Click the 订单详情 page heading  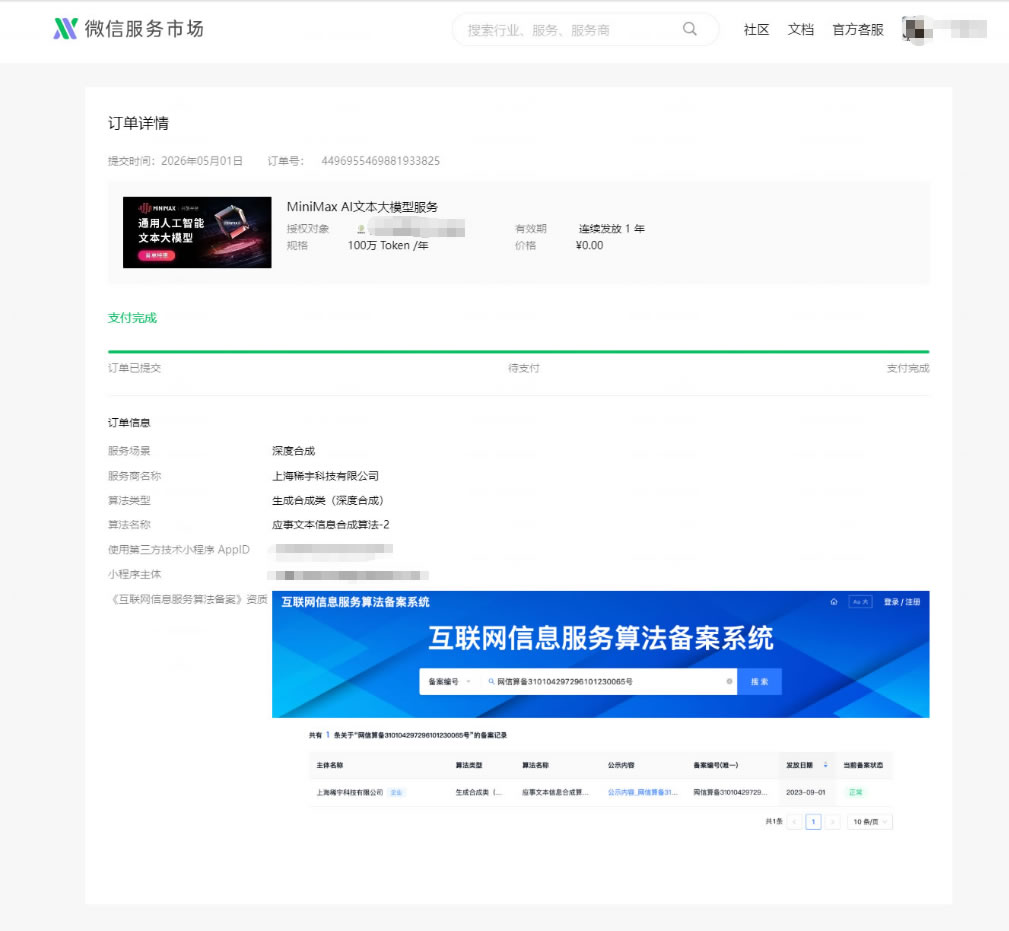click(x=138, y=124)
